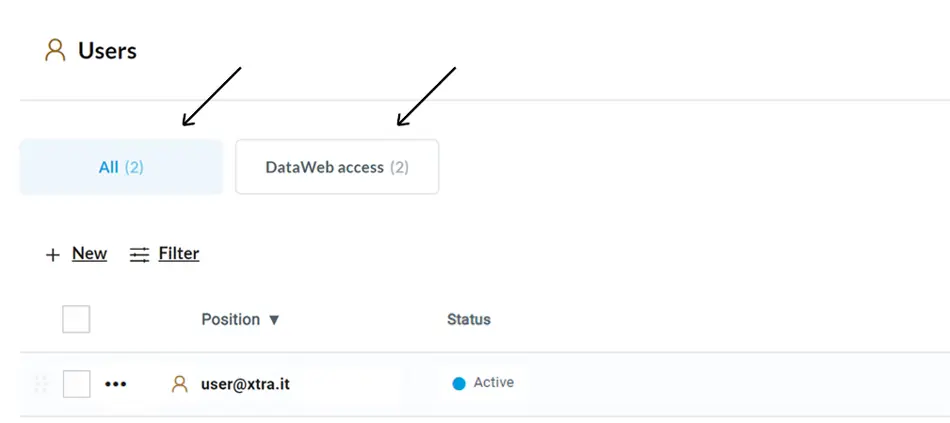The width and height of the screenshot is (950, 423).
Task: Check the box for user@xtra.it row
Action: click(x=76, y=384)
